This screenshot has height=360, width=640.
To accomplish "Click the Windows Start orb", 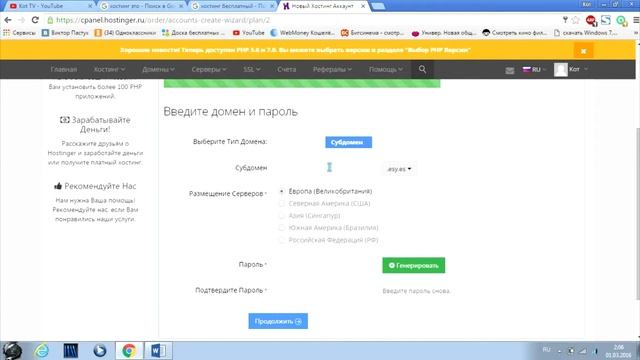I will click(x=12, y=351).
